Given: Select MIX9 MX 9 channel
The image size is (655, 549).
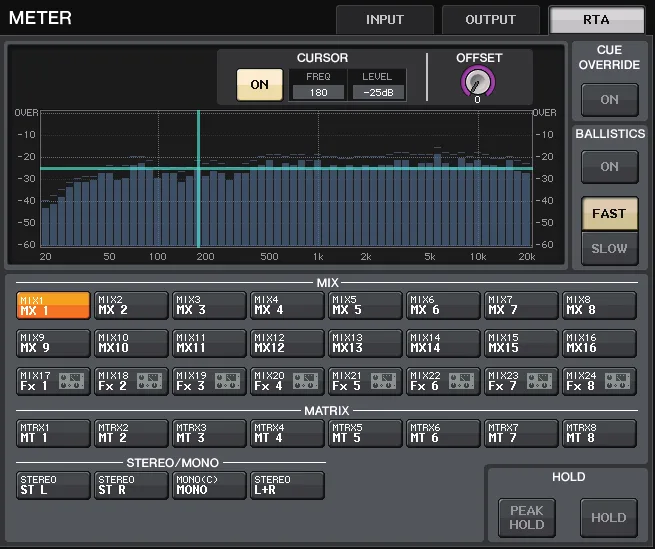Looking at the screenshot, I should point(53,343).
